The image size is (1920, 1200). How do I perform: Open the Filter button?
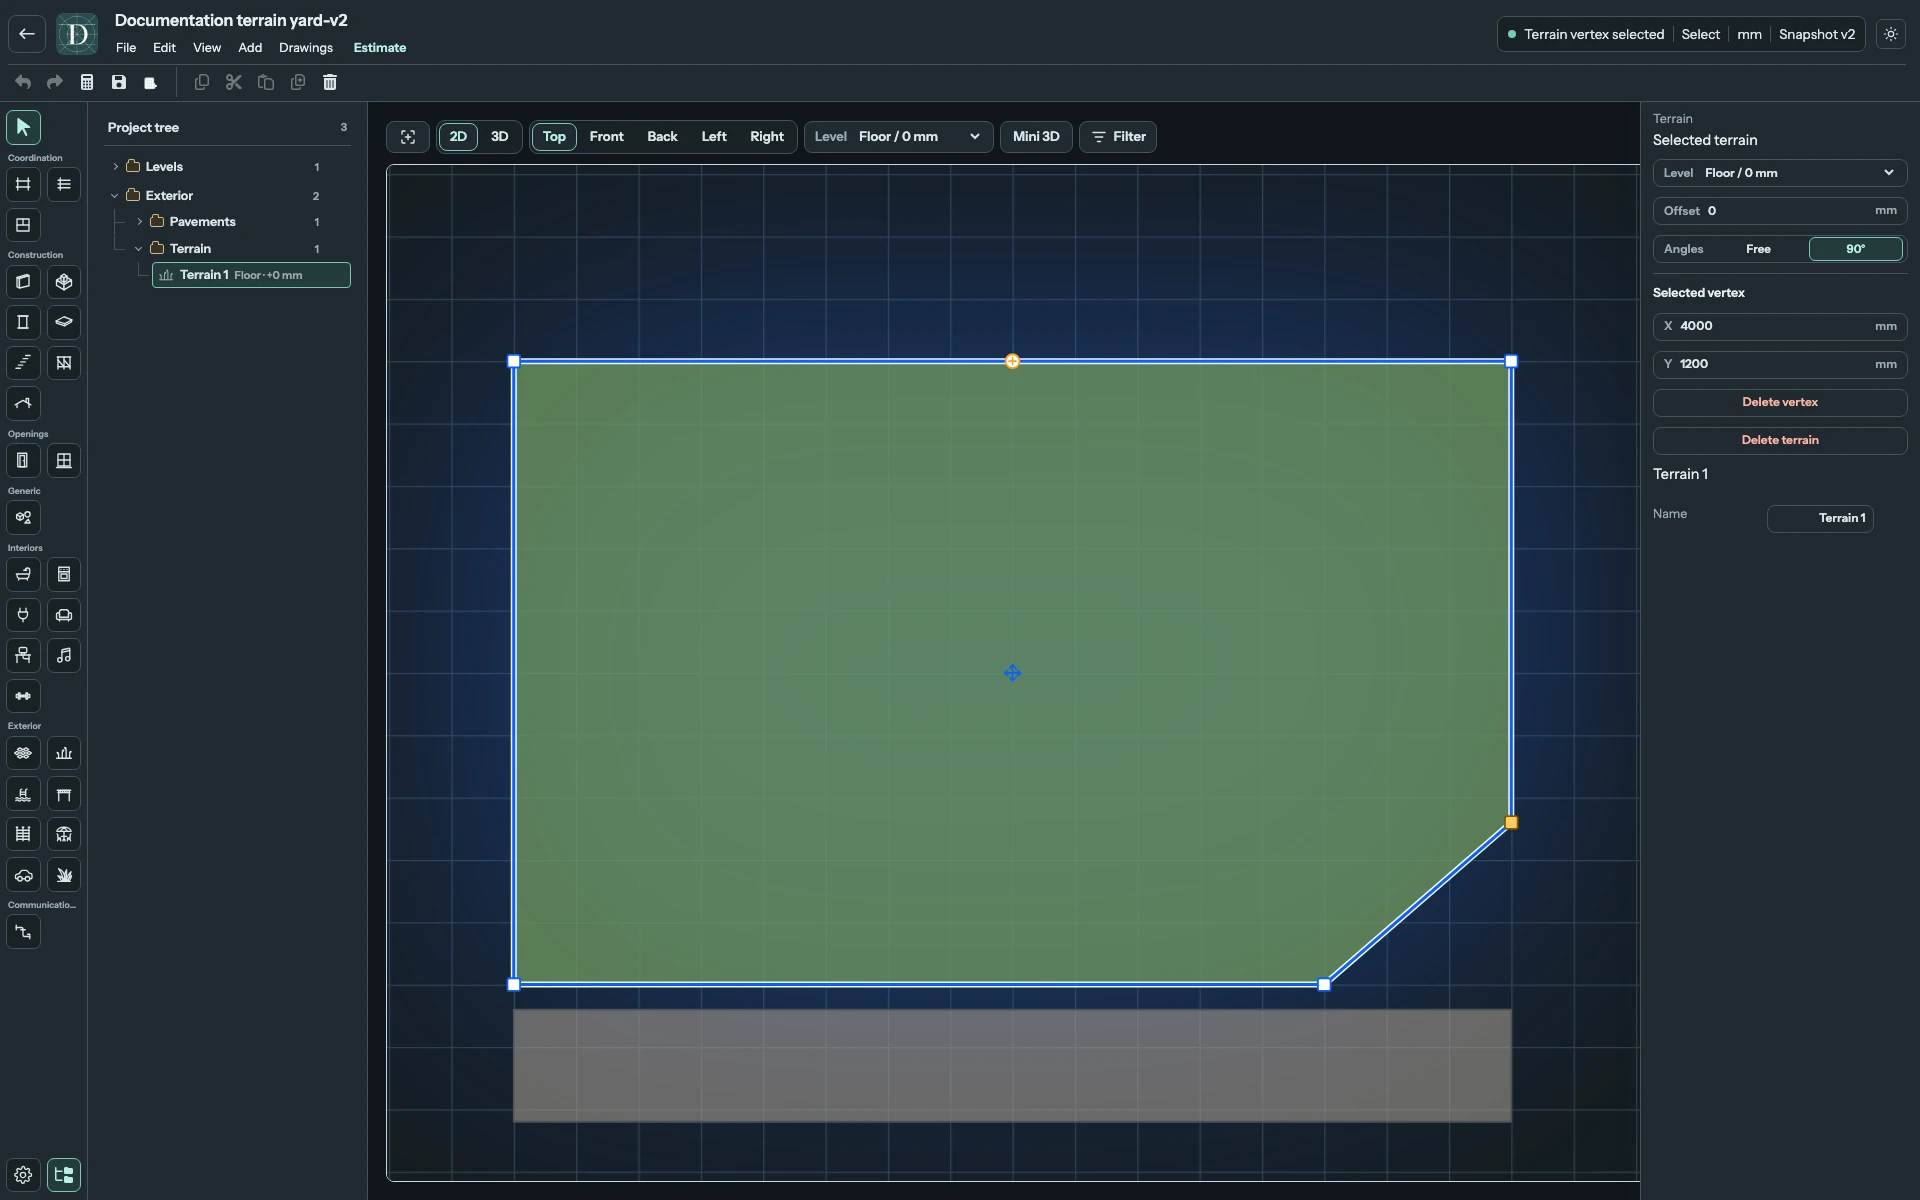tap(1118, 137)
